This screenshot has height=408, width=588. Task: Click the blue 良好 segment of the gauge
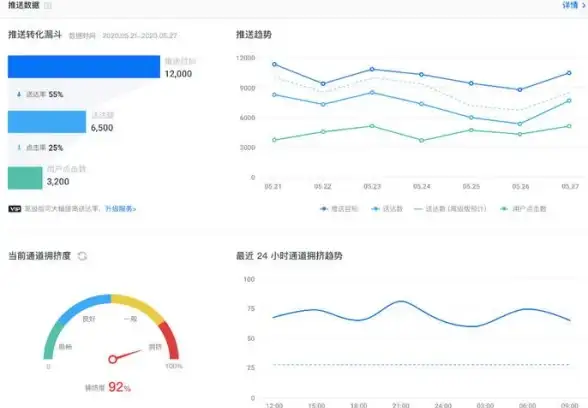click(x=84, y=307)
